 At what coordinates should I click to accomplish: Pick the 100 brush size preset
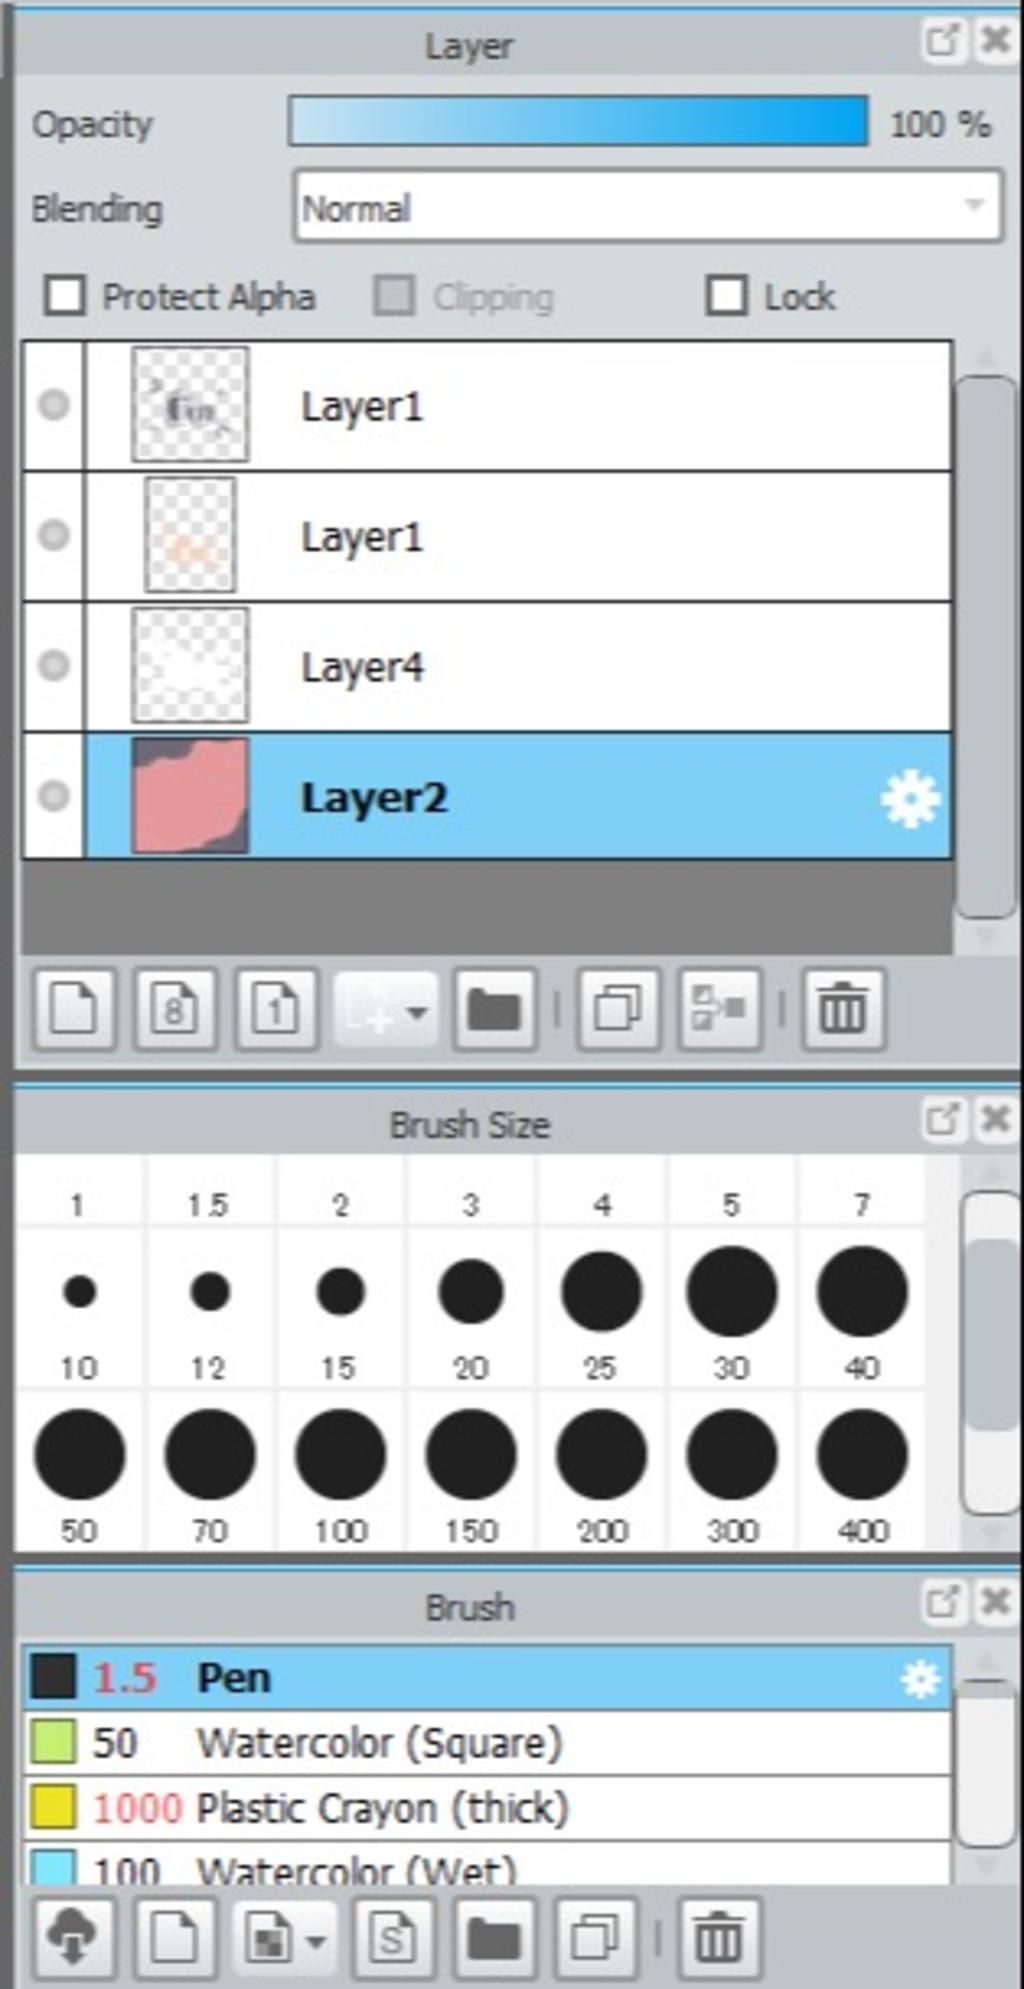tap(340, 1455)
